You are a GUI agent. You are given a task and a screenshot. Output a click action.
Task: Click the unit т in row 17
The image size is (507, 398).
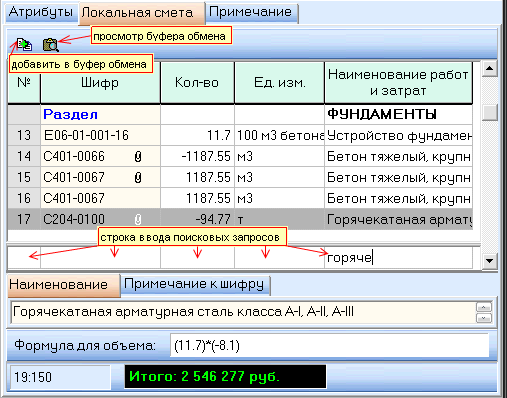[279, 219]
